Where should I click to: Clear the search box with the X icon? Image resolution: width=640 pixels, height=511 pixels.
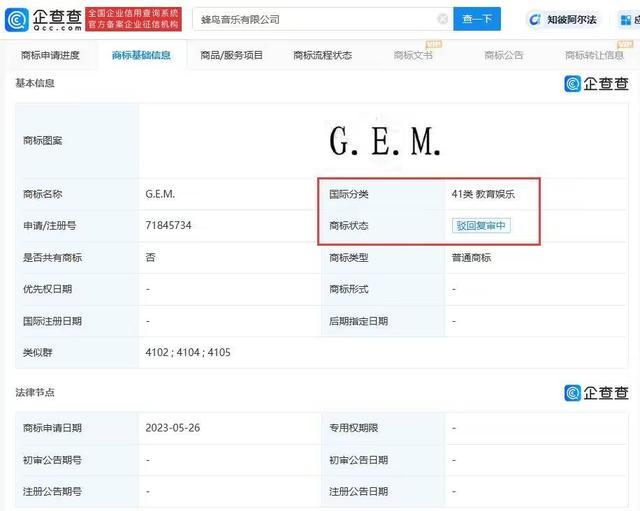[x=443, y=19]
